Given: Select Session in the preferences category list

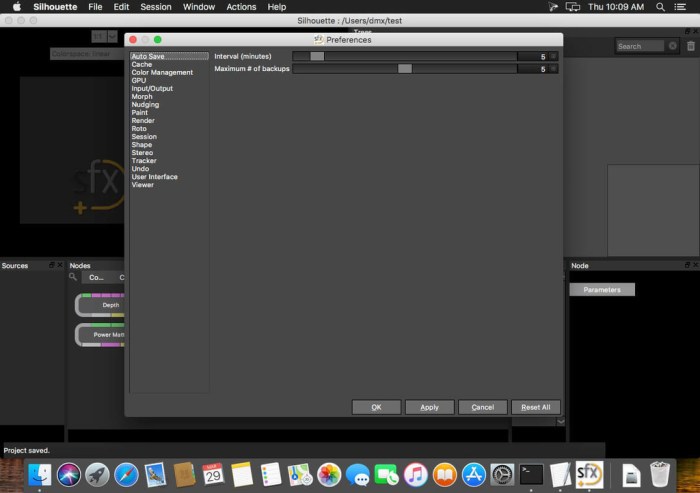Looking at the screenshot, I should pos(144,137).
